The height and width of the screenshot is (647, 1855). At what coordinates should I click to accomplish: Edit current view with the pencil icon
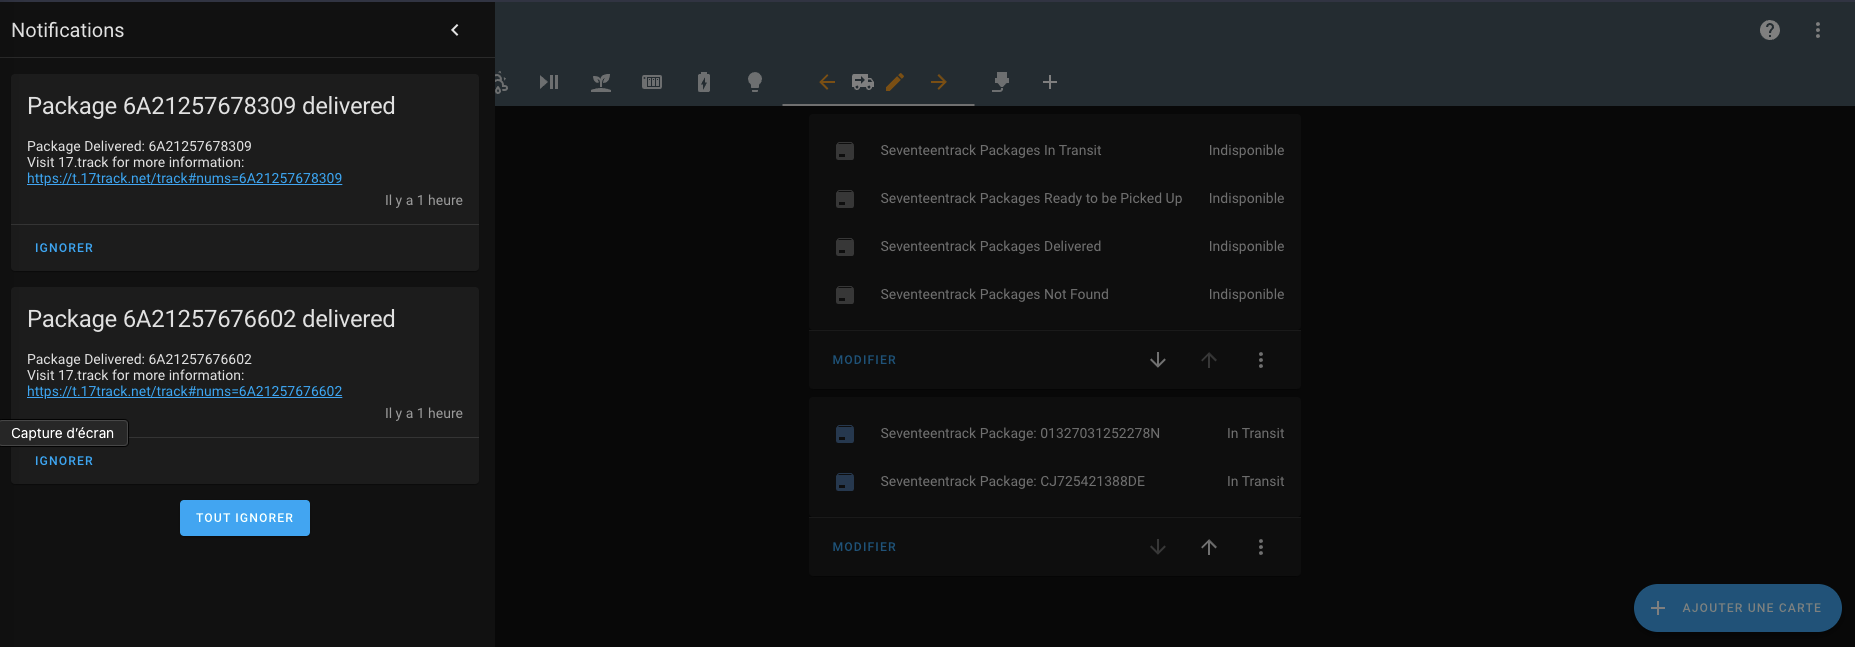(x=895, y=82)
